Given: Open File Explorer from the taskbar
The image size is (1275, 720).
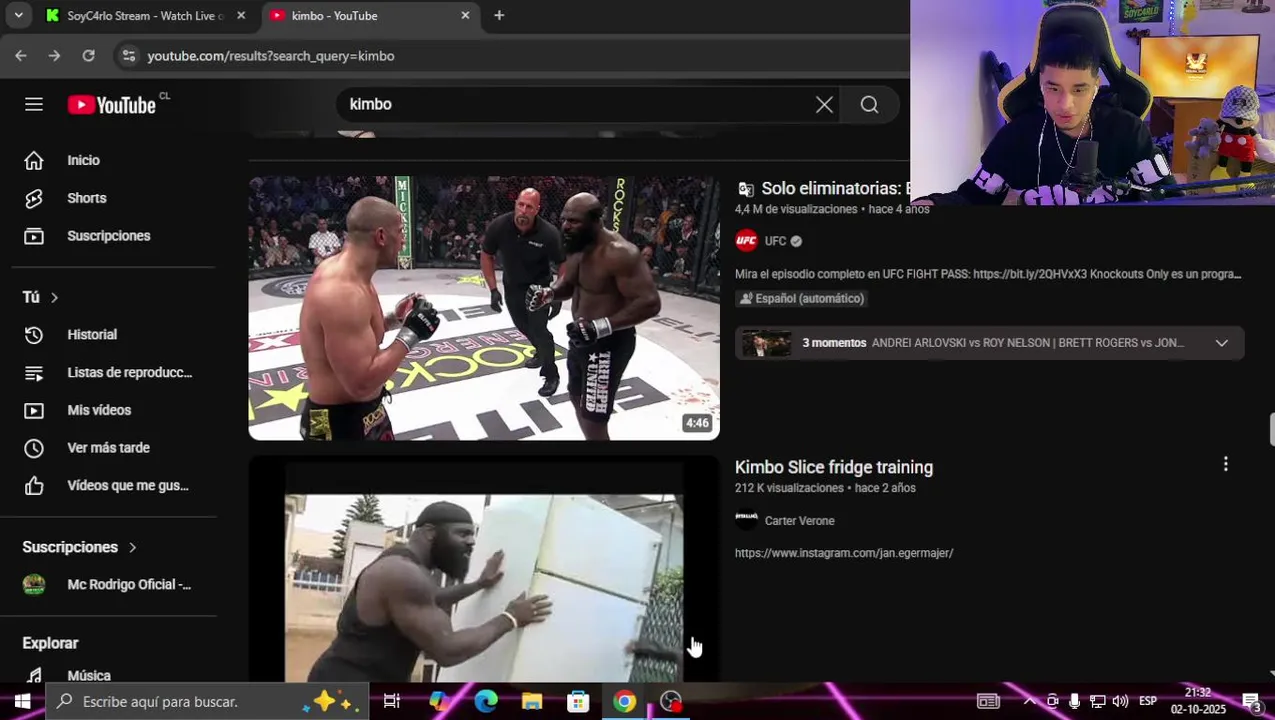Looking at the screenshot, I should [532, 702].
